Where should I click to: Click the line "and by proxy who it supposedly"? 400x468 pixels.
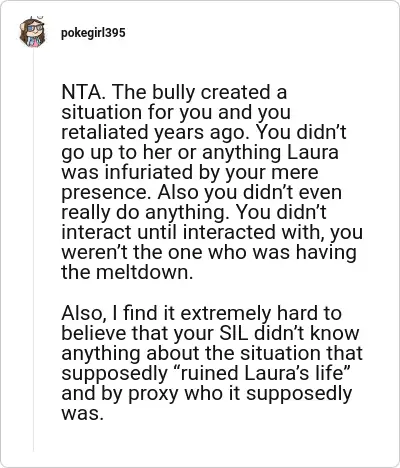[x=207, y=393]
